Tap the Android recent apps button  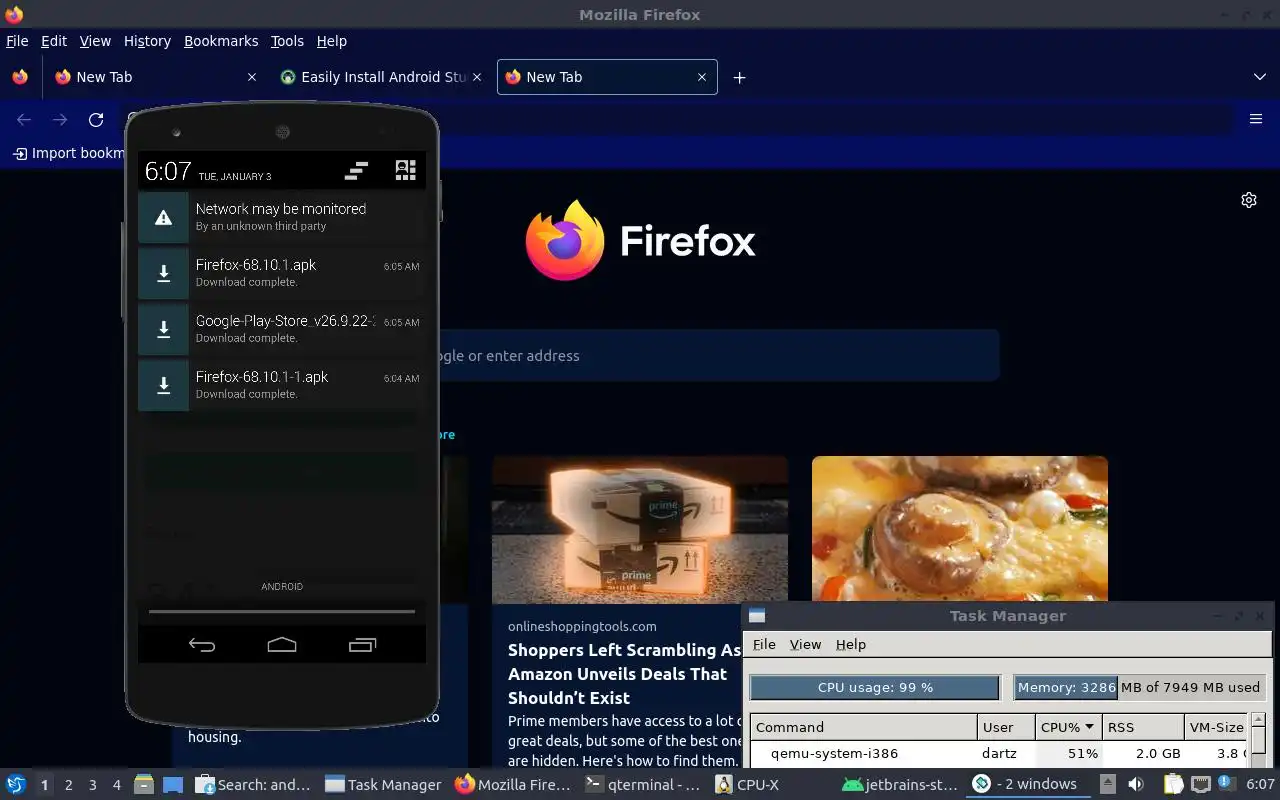pos(362,645)
